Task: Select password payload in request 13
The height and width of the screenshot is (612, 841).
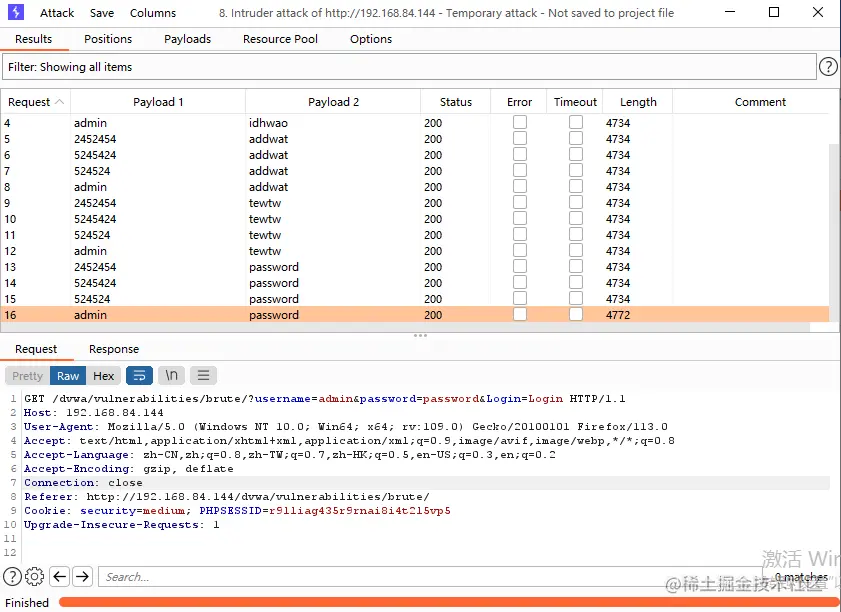Action: (274, 267)
